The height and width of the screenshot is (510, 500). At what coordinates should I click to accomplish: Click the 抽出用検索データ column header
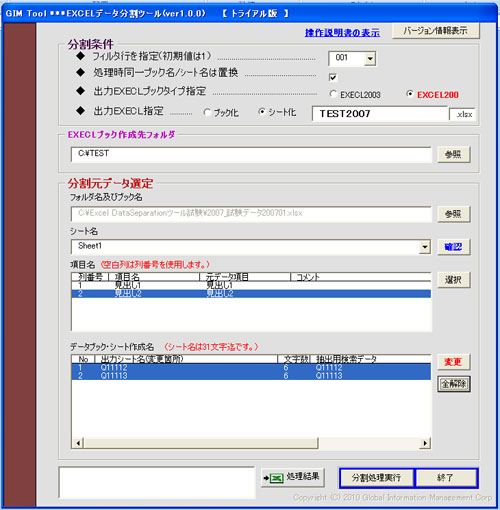(x=371, y=359)
